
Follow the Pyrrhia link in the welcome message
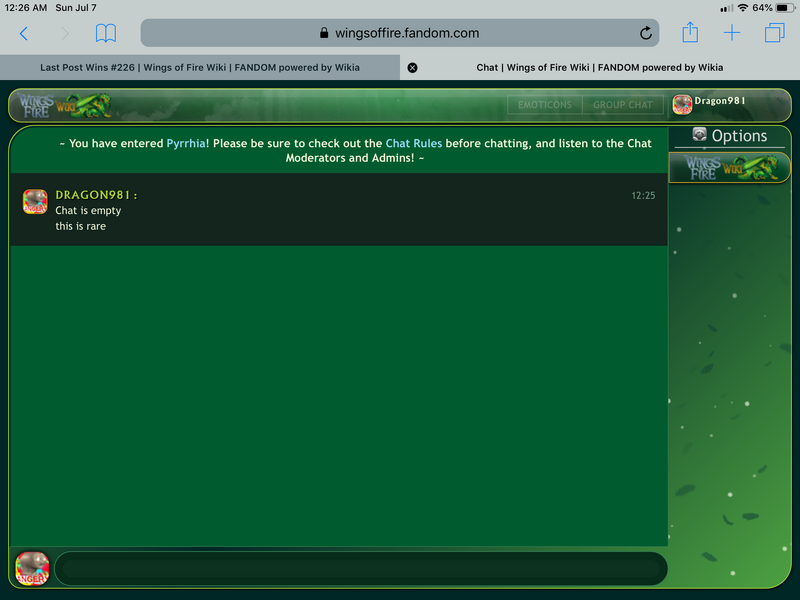(186, 143)
